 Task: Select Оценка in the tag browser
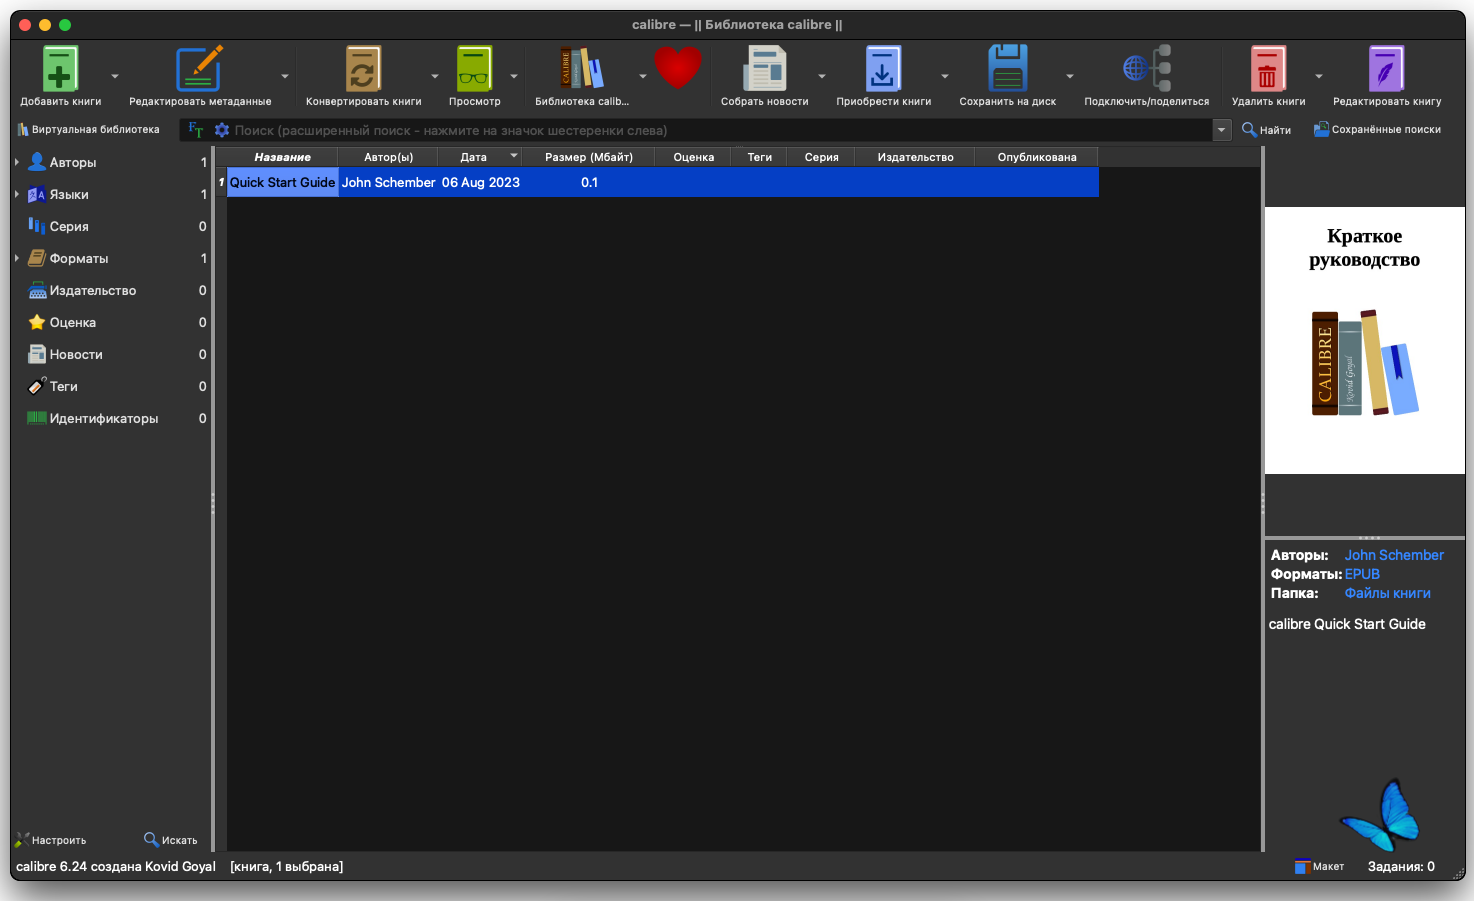[x=73, y=322]
